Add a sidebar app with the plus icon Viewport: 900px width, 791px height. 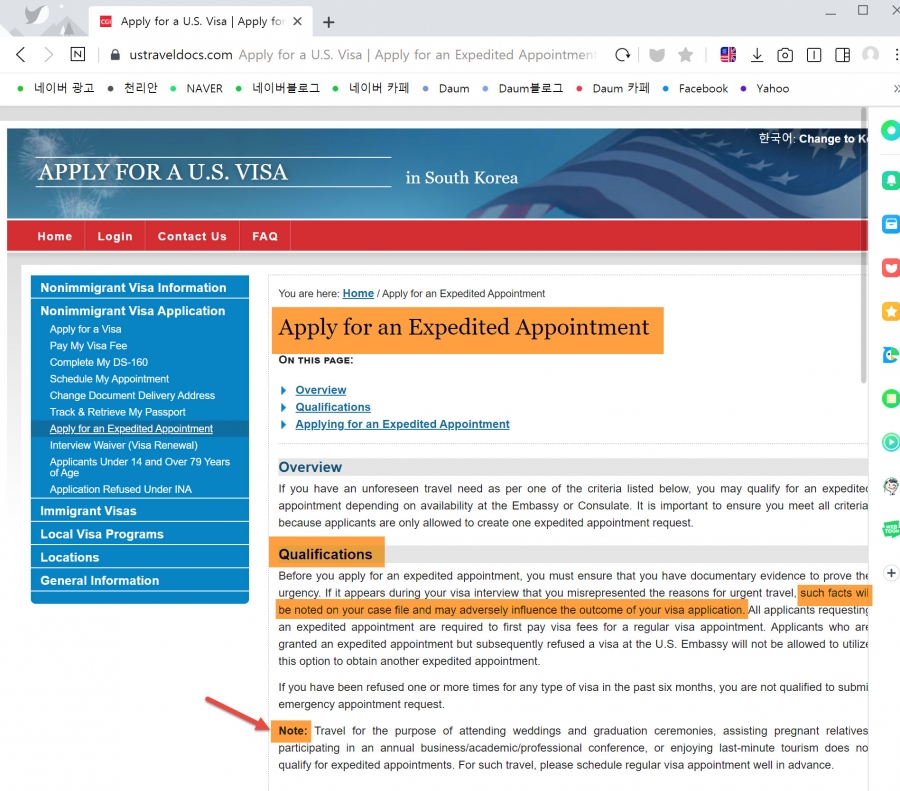pyautogui.click(x=891, y=573)
